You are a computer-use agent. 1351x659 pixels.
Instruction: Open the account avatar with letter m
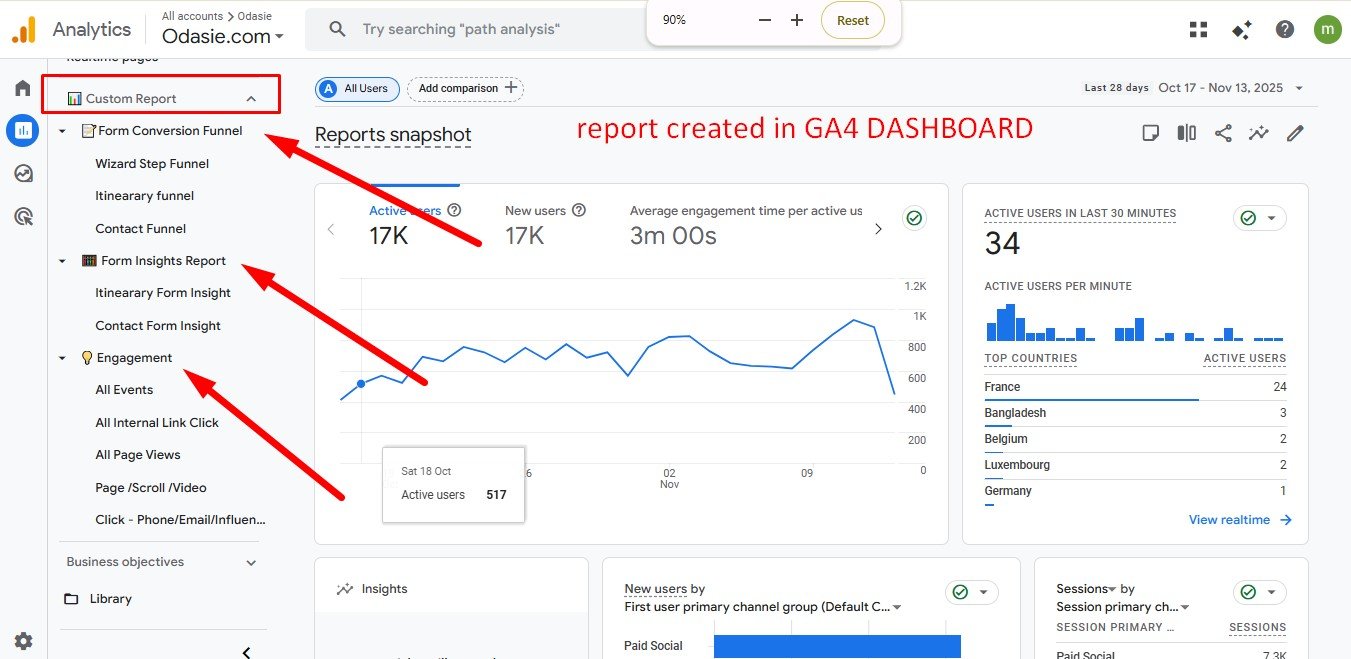1327,29
